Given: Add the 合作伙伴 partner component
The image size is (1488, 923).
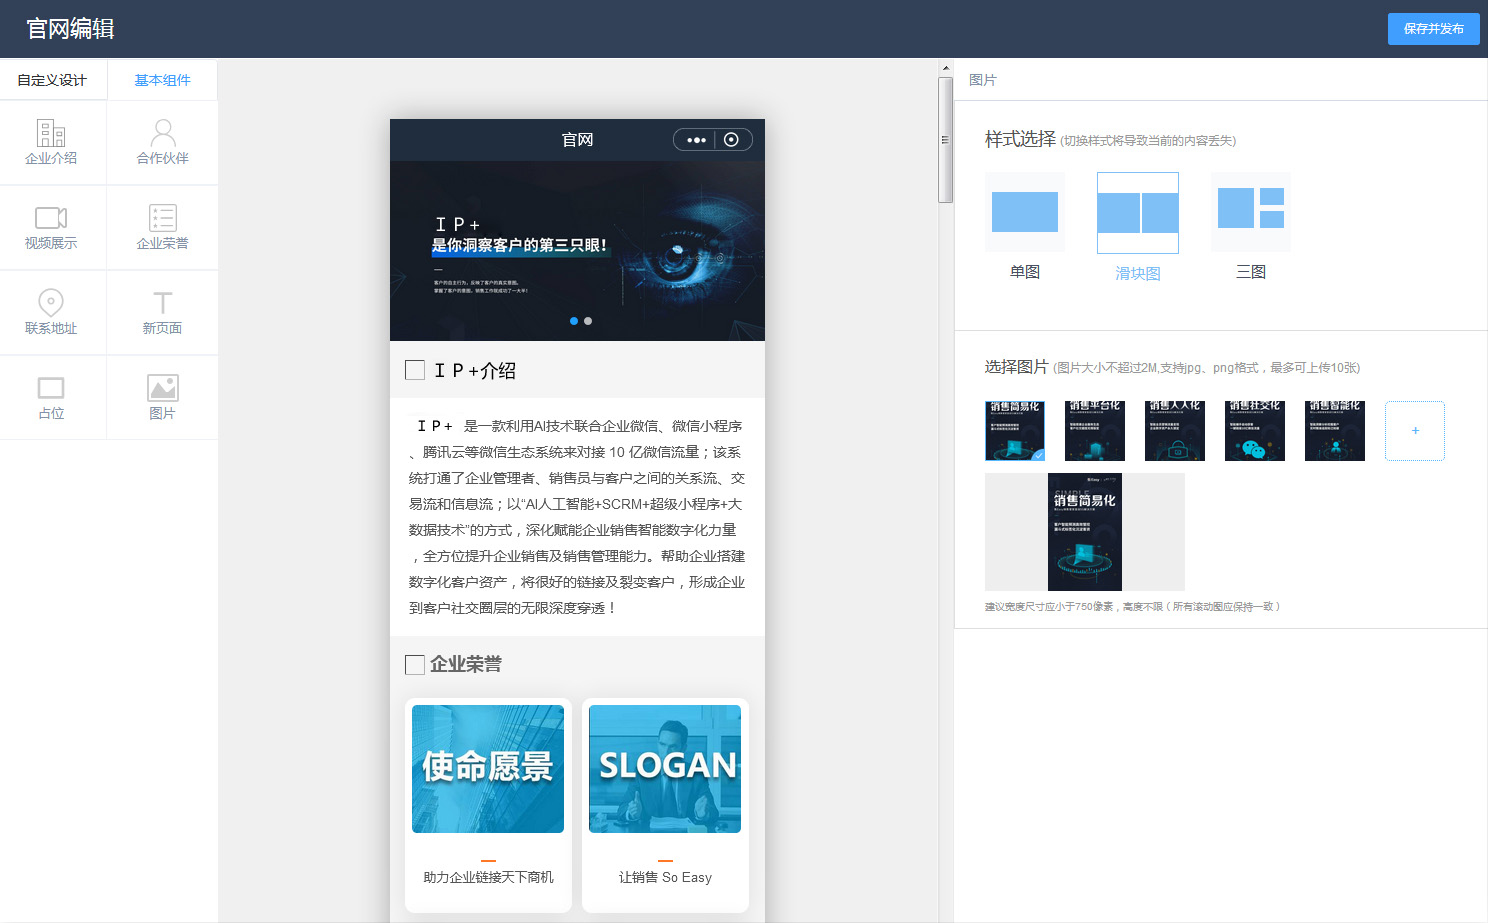Looking at the screenshot, I should (162, 142).
